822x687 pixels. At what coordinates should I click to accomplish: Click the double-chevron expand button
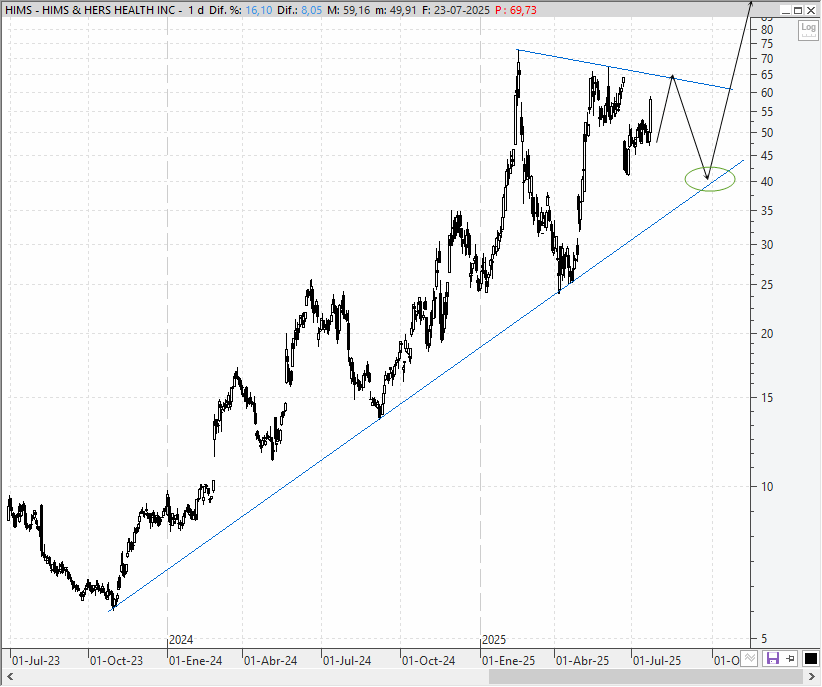coord(750,658)
